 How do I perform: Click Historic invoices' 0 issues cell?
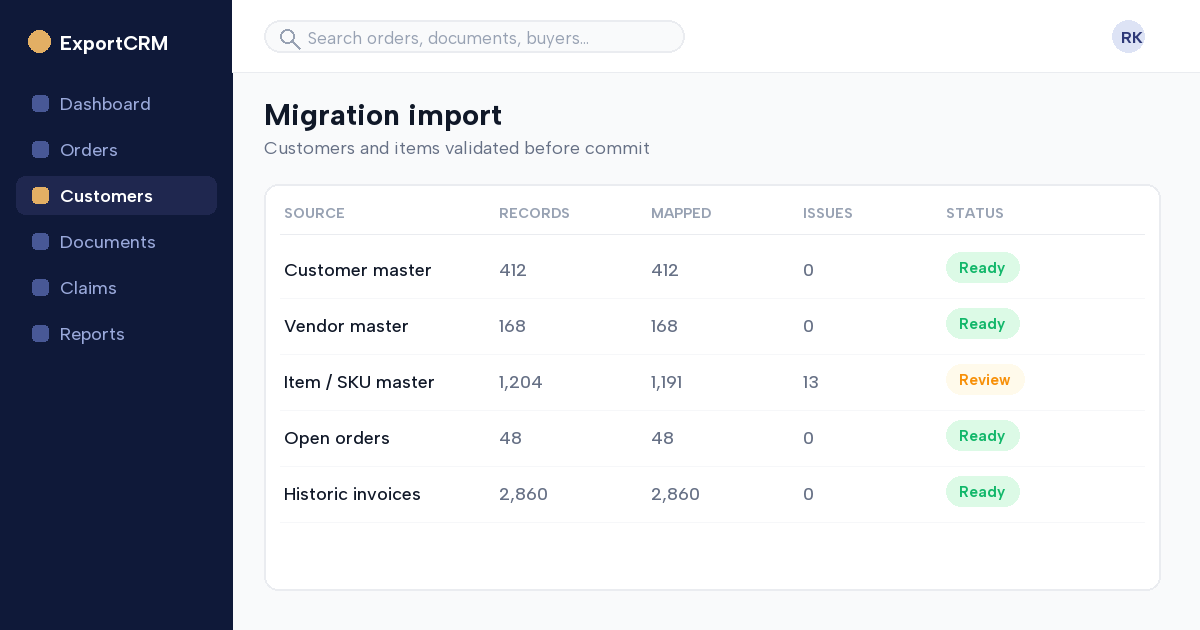click(808, 494)
